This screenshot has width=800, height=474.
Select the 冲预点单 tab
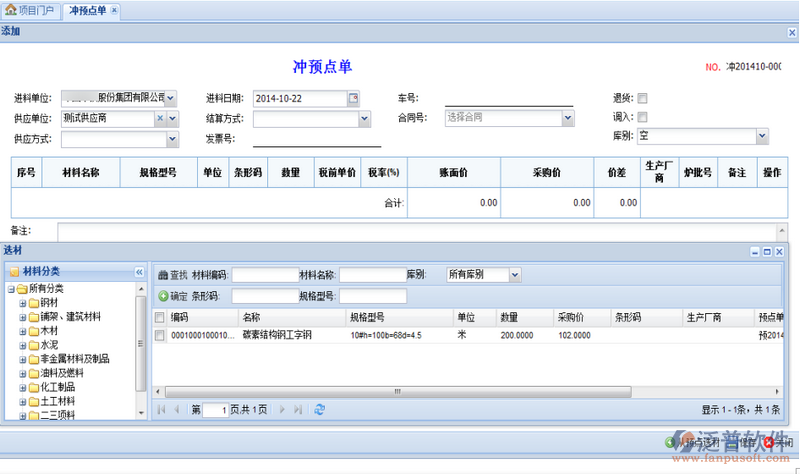click(88, 10)
